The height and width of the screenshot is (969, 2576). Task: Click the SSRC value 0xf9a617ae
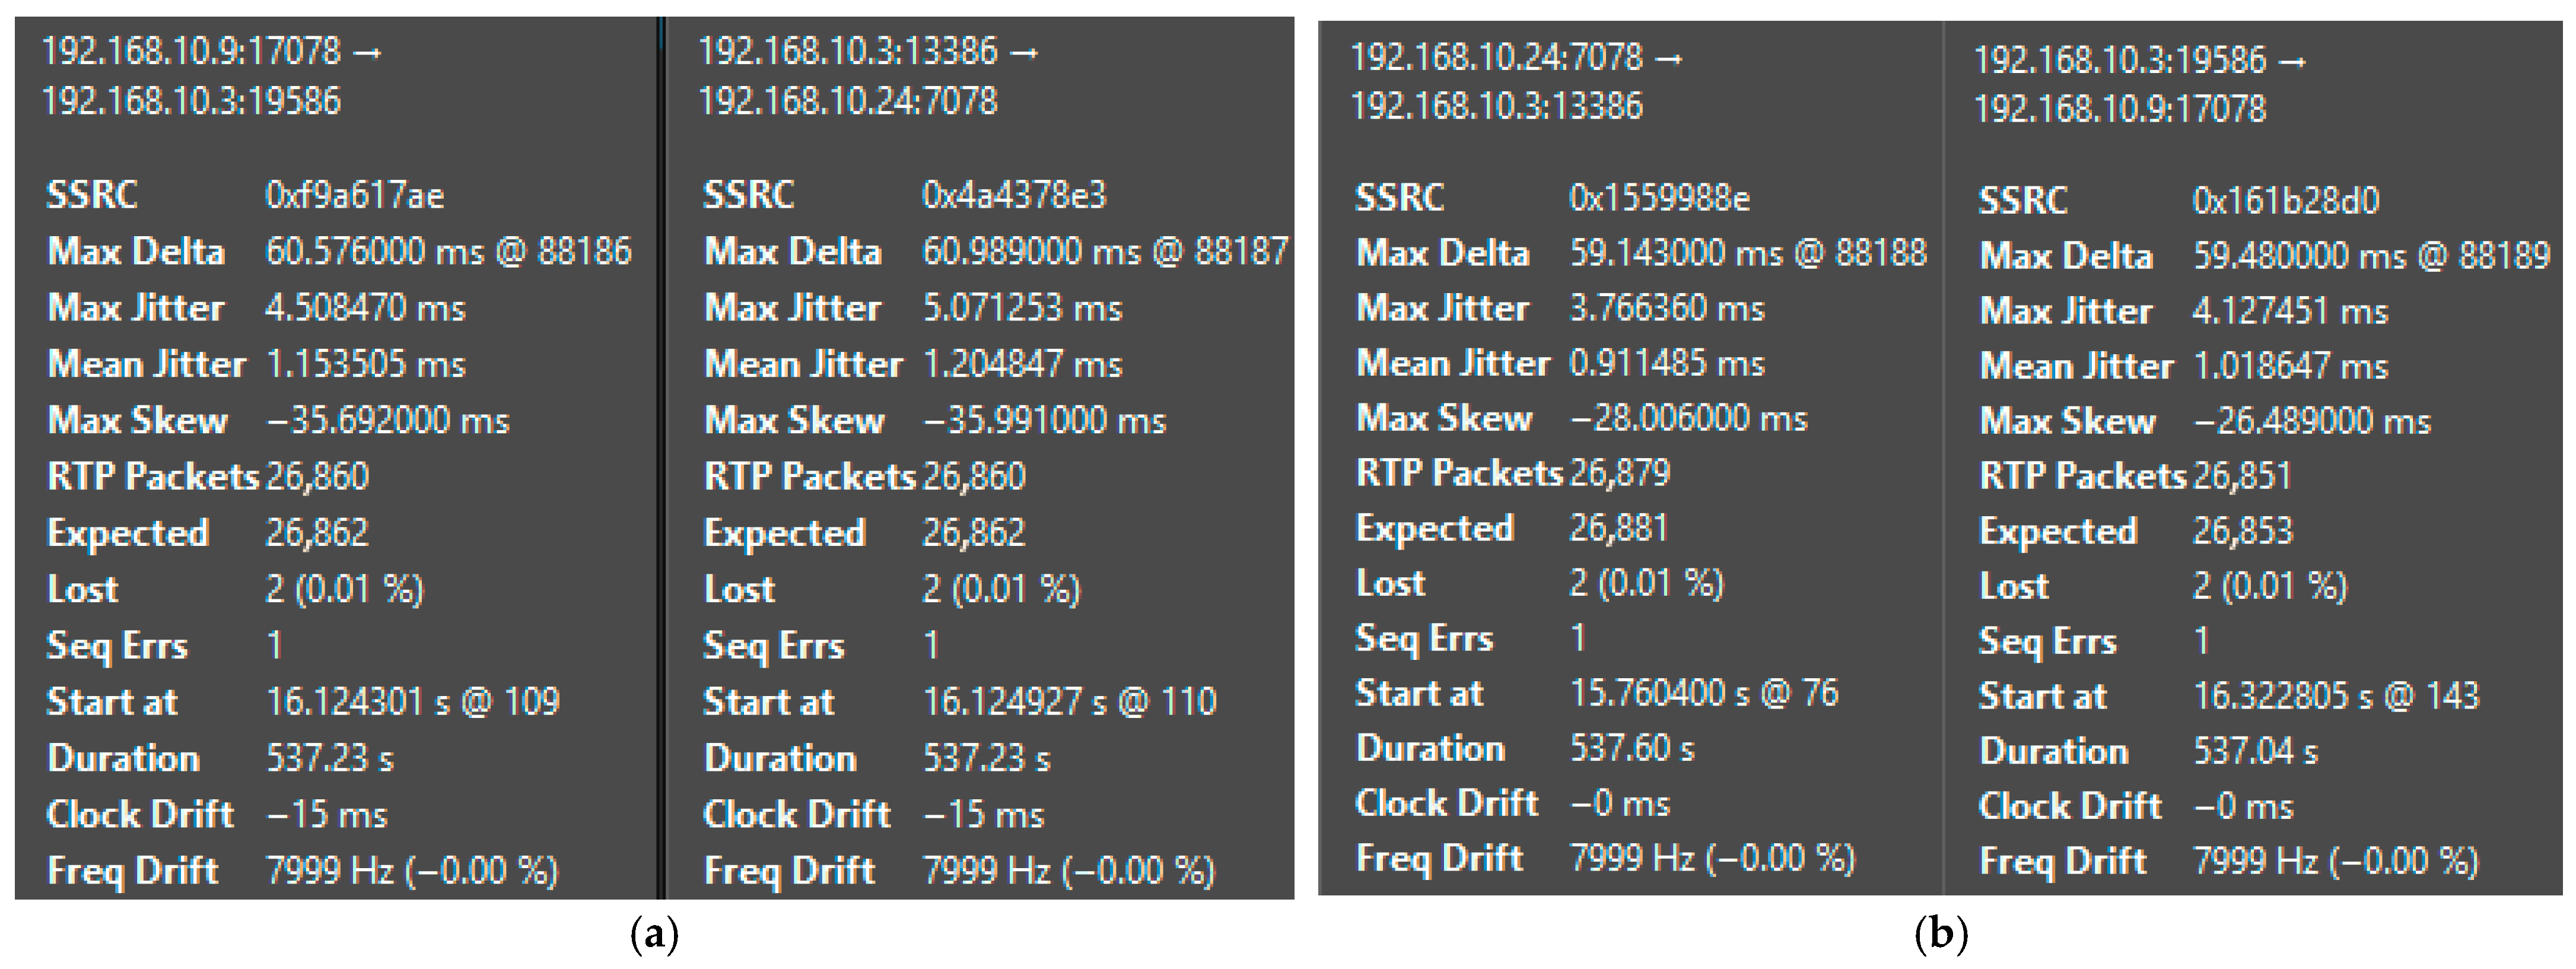click(x=354, y=195)
